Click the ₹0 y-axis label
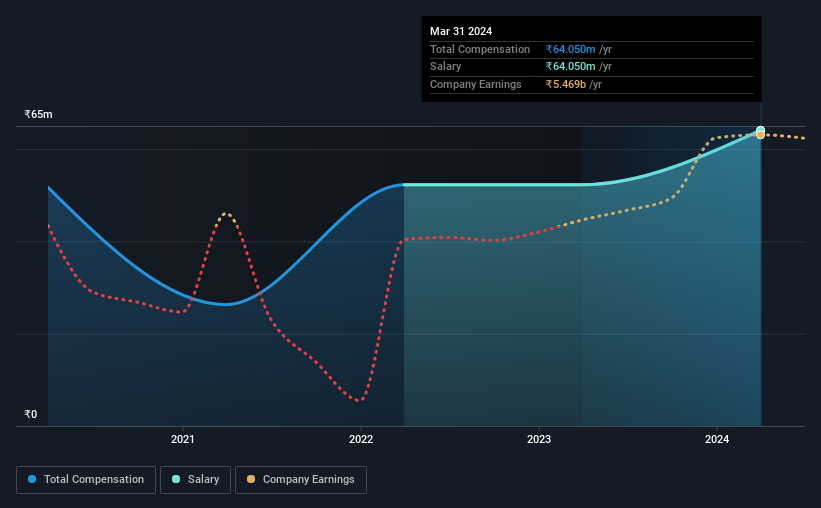 [x=30, y=414]
